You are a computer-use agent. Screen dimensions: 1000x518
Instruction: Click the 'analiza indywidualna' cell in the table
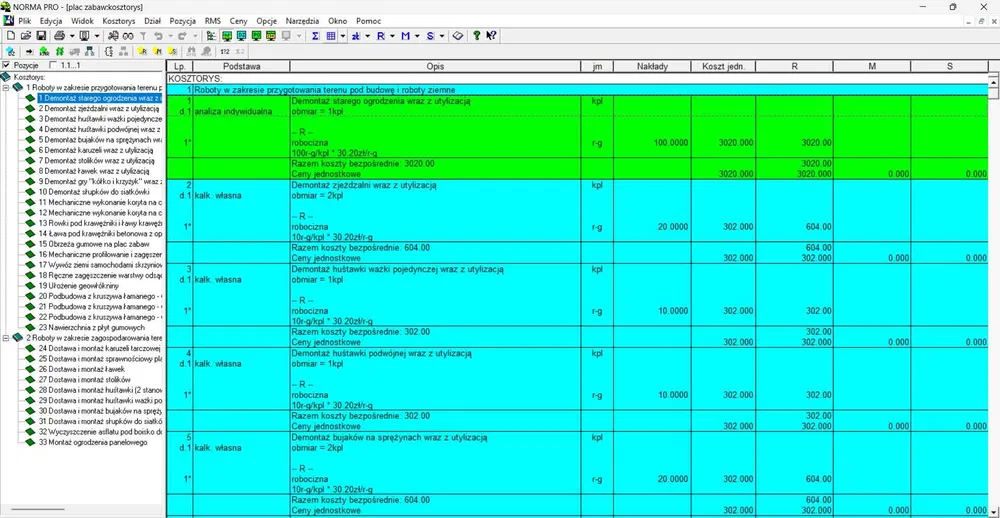pos(233,112)
